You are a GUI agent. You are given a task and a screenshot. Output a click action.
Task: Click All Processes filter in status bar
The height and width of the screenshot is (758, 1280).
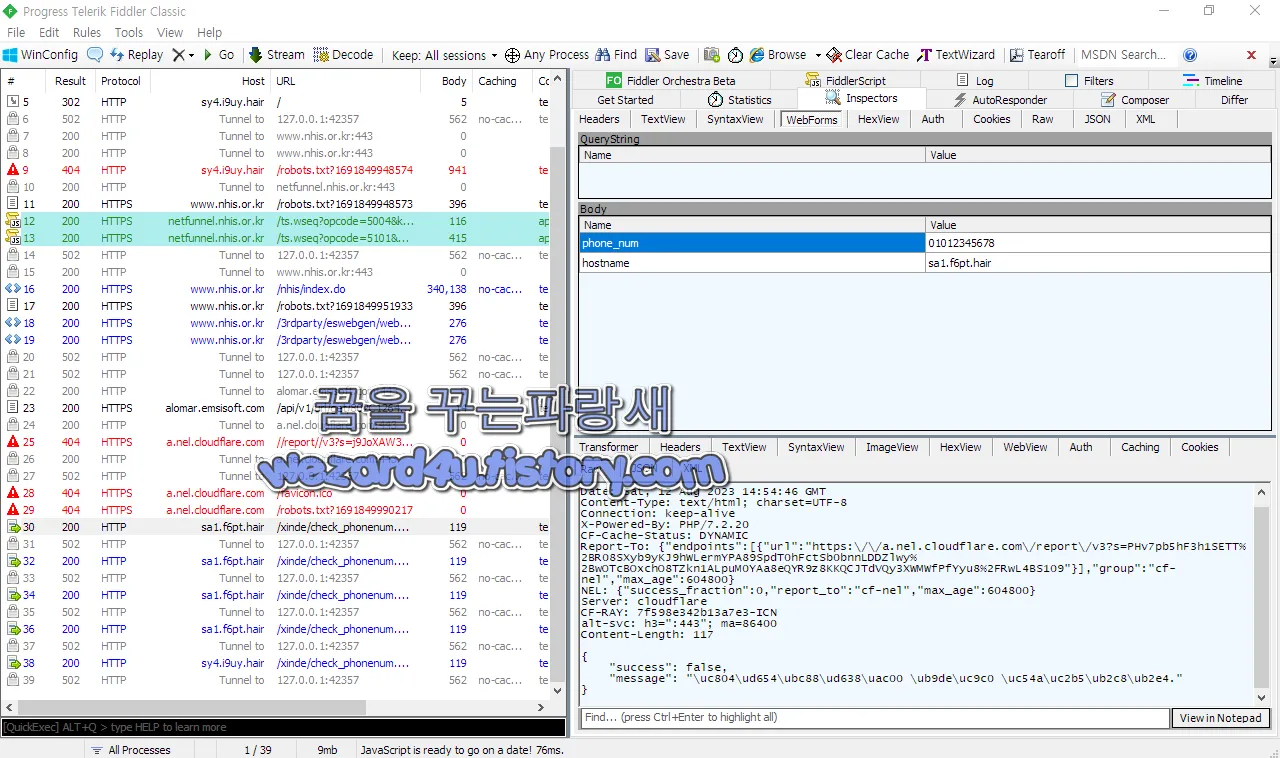tap(130, 750)
